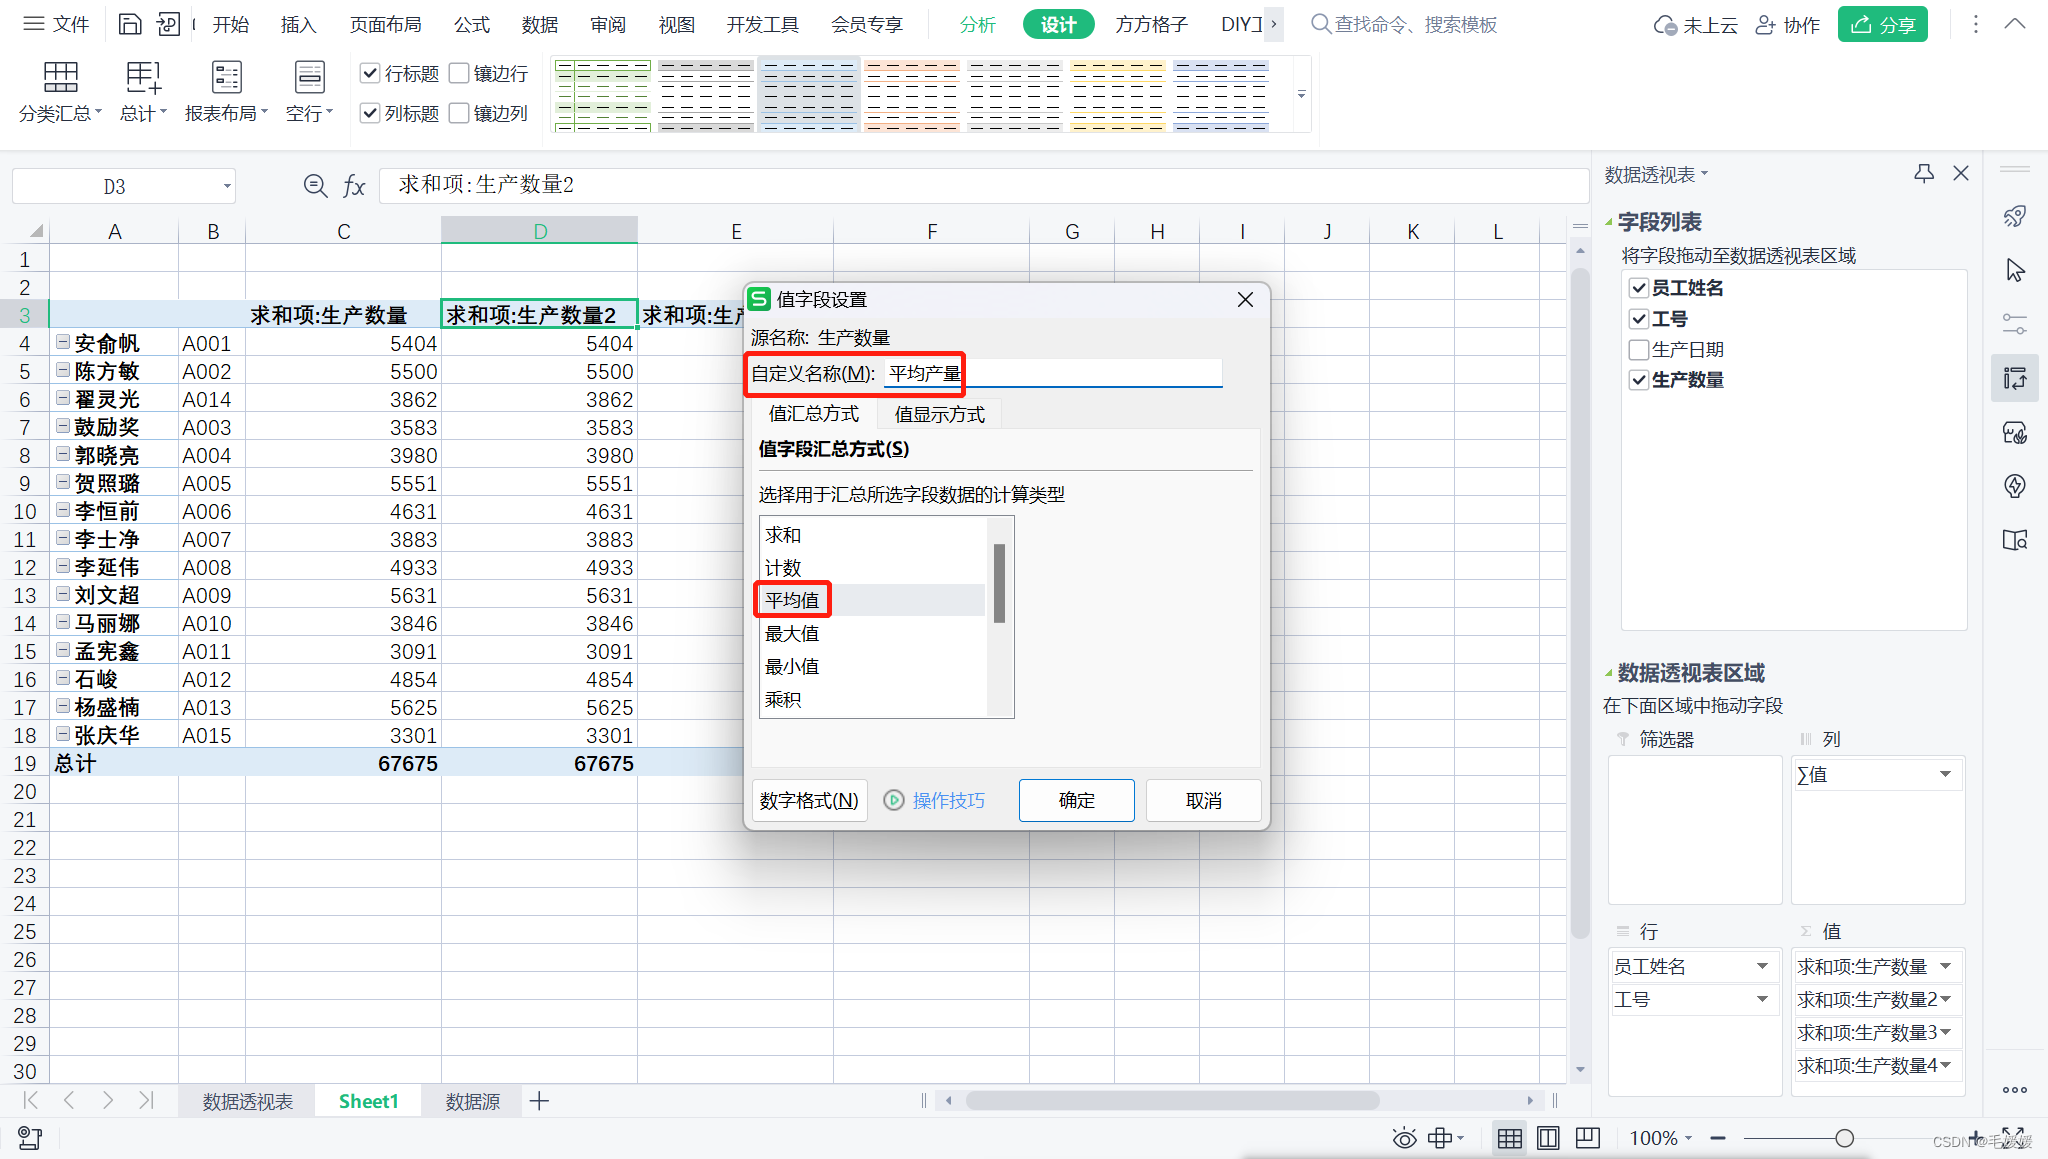The height and width of the screenshot is (1159, 2048).
Task: Select the green pivot table style swatch
Action: [603, 95]
